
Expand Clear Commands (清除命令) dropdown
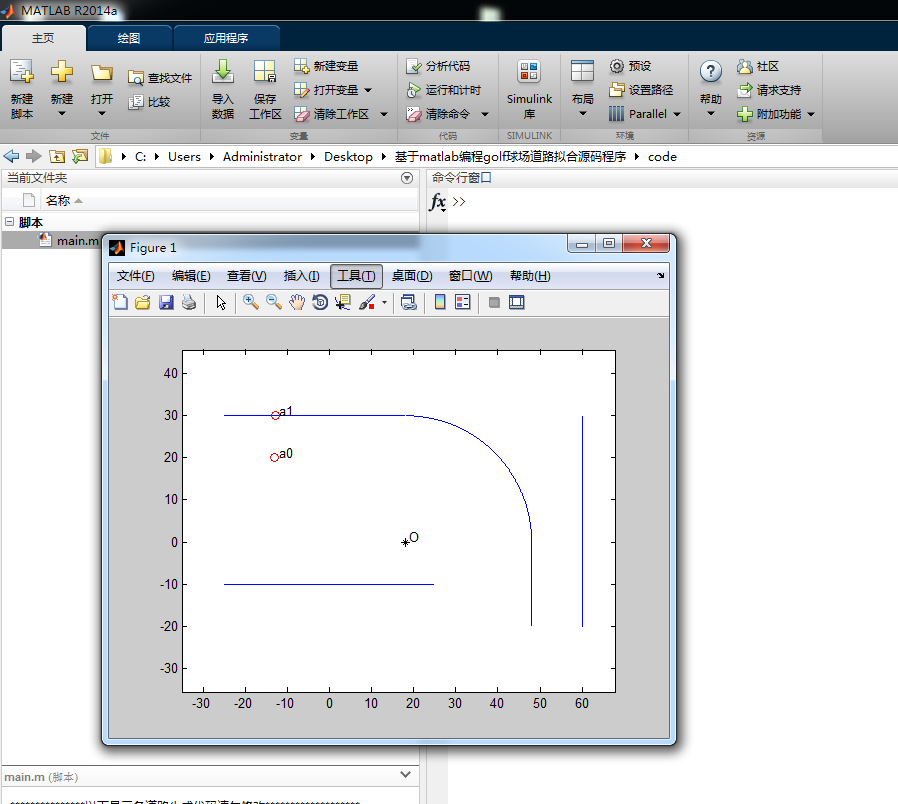pyautogui.click(x=485, y=115)
